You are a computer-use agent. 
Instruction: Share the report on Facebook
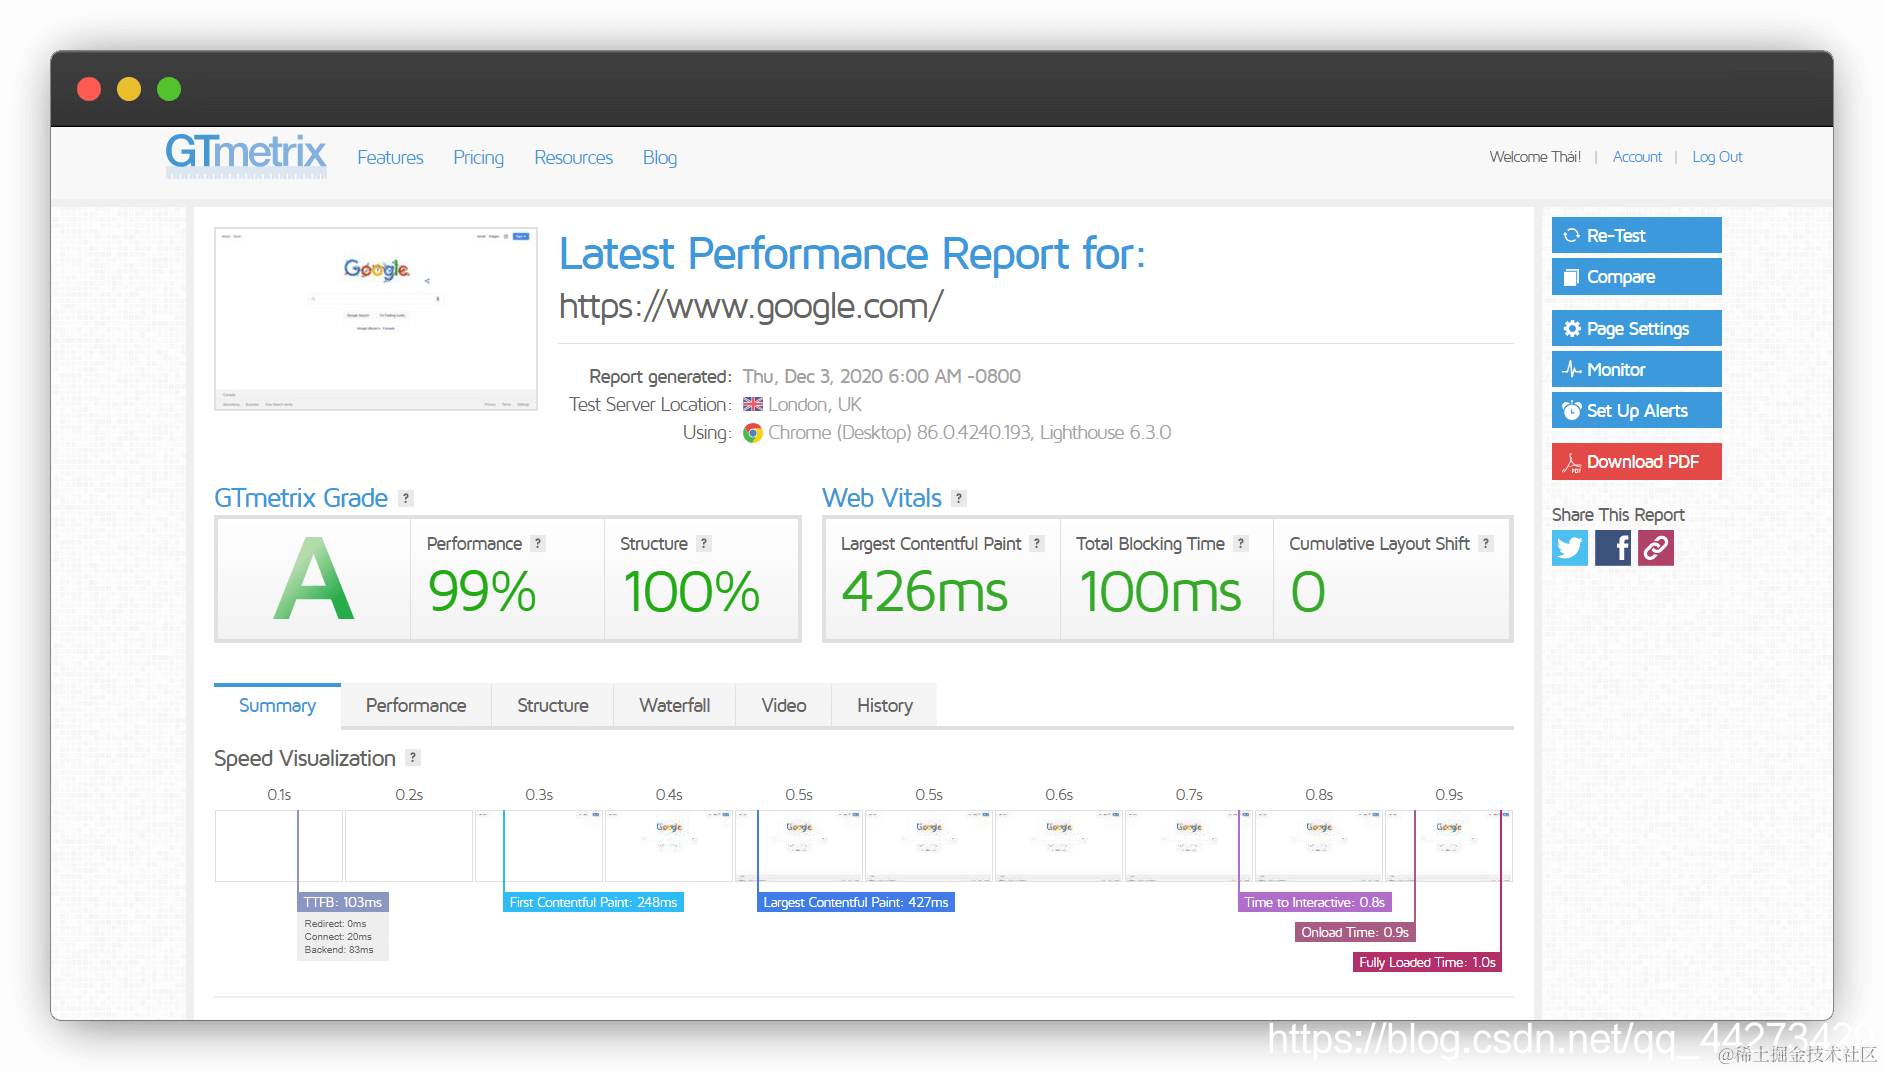[x=1612, y=547]
